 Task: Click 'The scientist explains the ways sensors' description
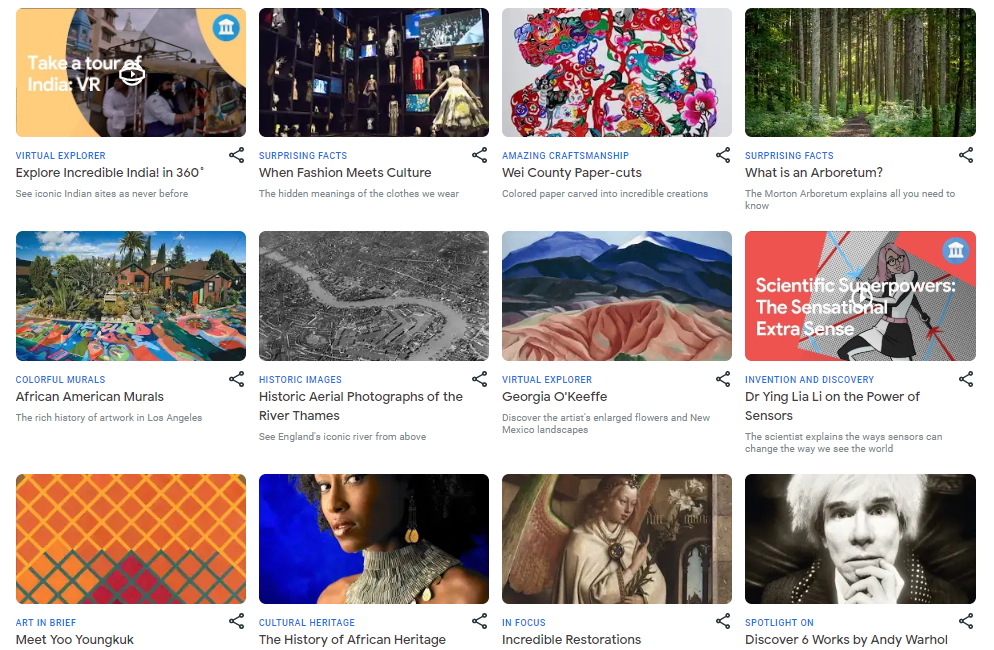click(844, 442)
